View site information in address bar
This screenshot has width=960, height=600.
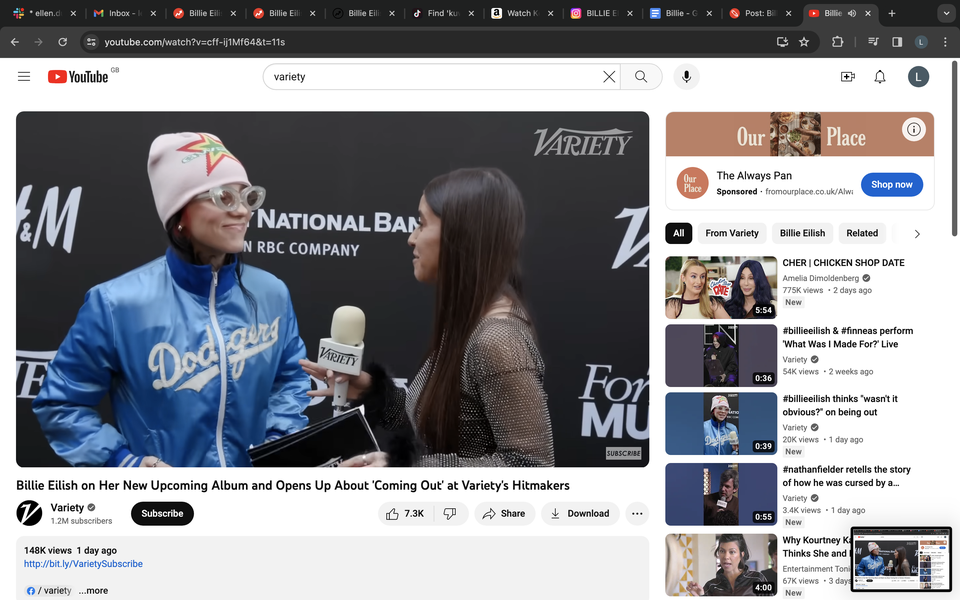pos(91,42)
